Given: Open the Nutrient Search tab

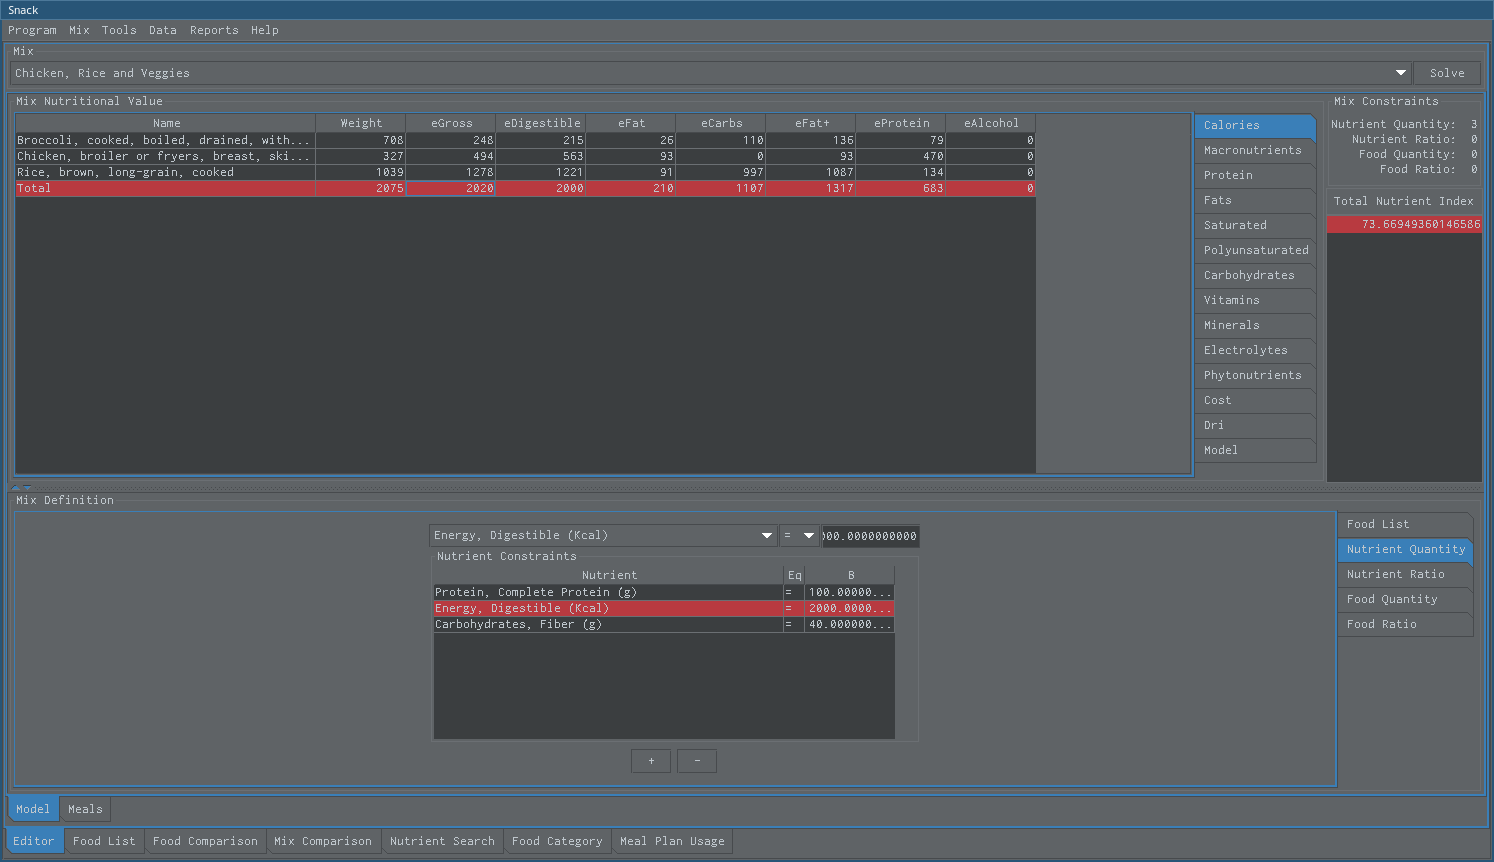Looking at the screenshot, I should pyautogui.click(x=442, y=841).
